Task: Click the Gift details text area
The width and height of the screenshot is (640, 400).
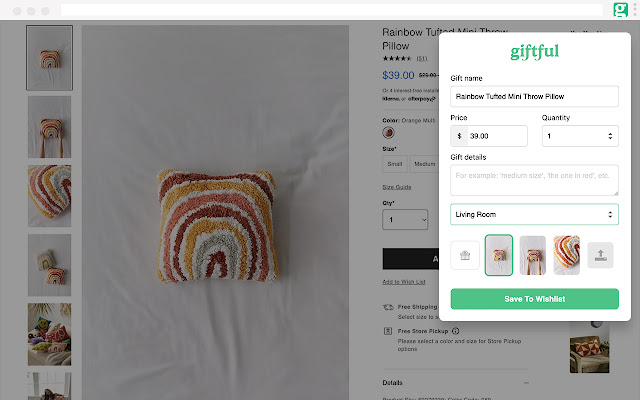Action: point(534,180)
